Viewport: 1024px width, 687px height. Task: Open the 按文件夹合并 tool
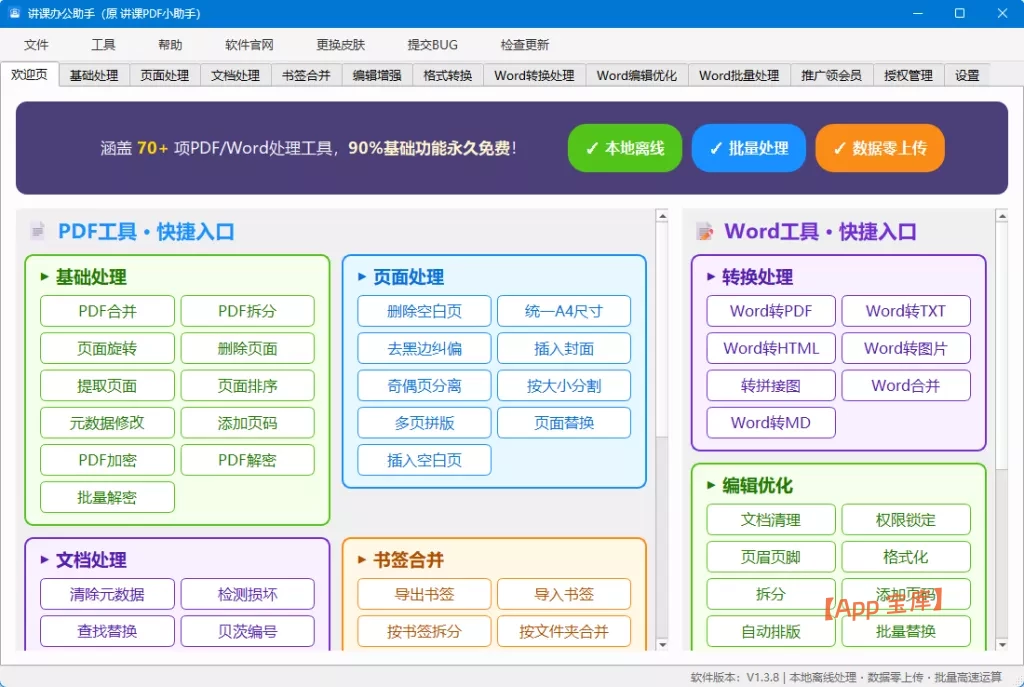click(x=564, y=631)
